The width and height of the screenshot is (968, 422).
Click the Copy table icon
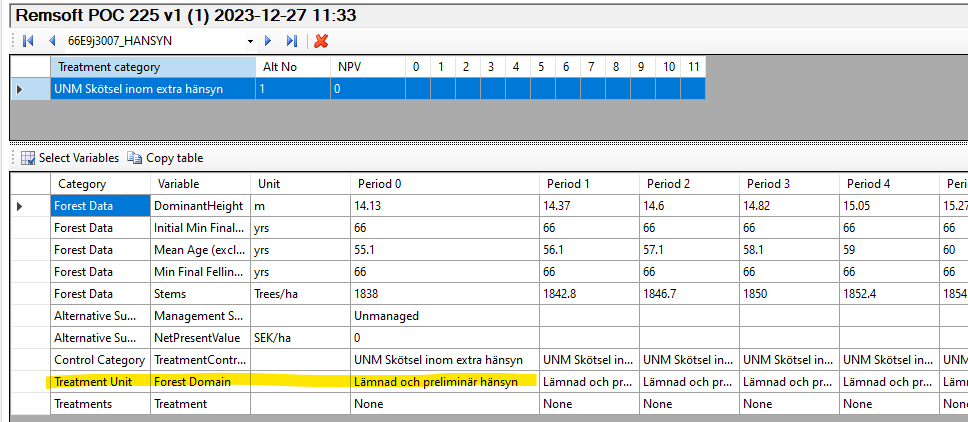(x=134, y=158)
